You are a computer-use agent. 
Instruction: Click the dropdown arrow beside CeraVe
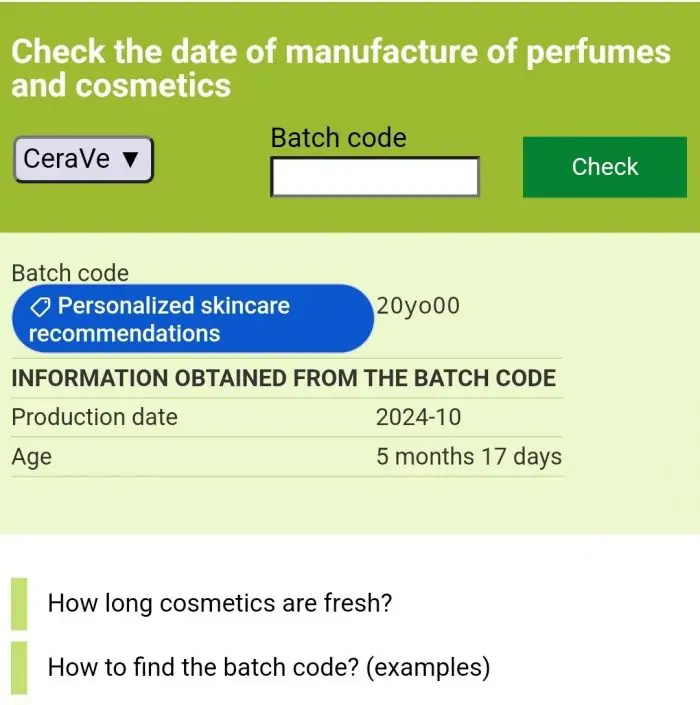131,159
